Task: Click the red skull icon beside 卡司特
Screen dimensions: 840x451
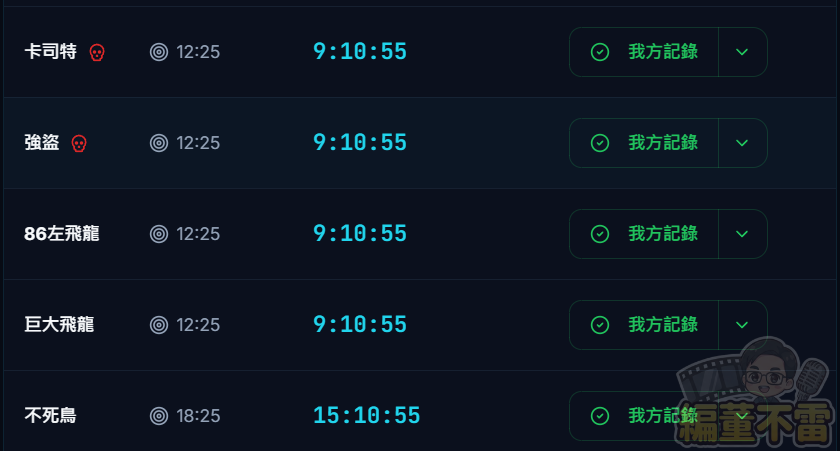Action: [x=97, y=52]
